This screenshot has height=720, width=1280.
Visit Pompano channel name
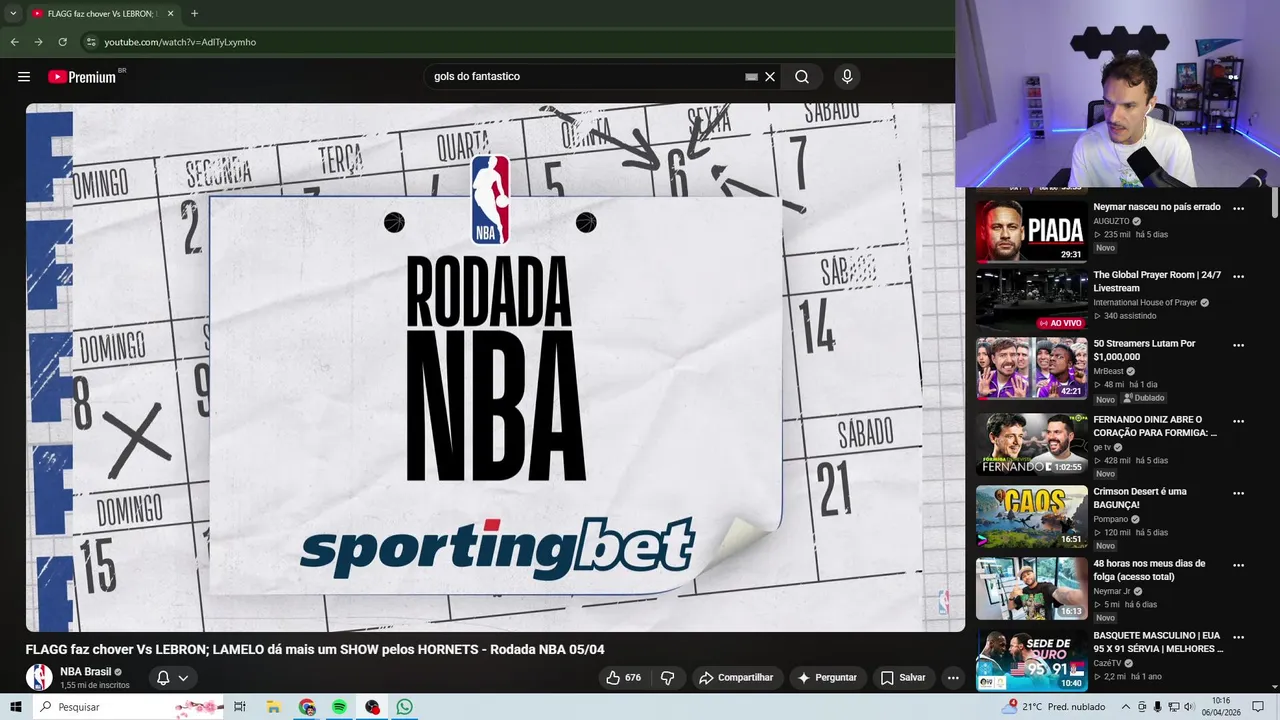pyautogui.click(x=1110, y=519)
